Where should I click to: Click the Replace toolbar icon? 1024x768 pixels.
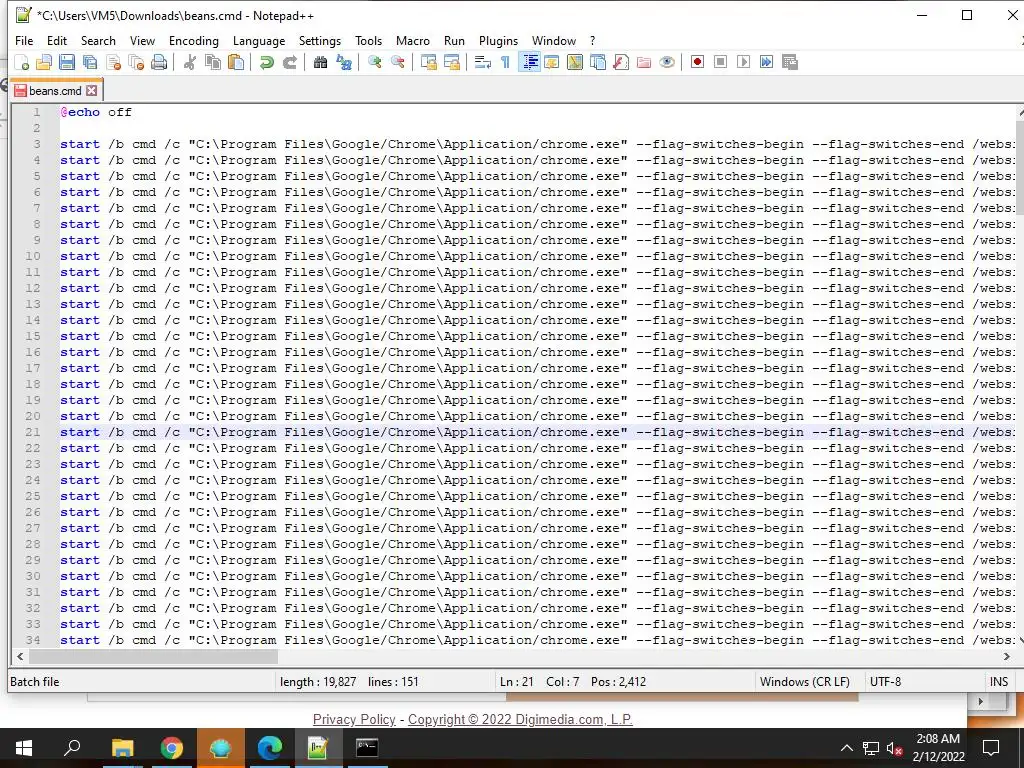click(x=344, y=63)
